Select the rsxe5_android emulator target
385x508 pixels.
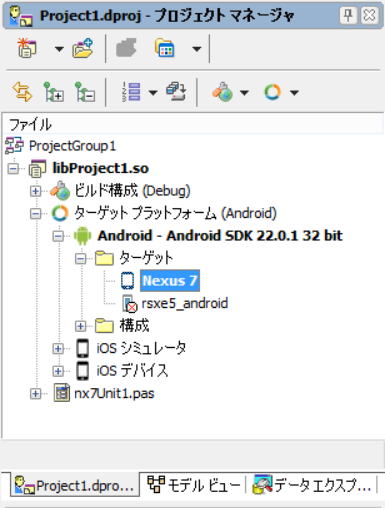click(x=185, y=303)
